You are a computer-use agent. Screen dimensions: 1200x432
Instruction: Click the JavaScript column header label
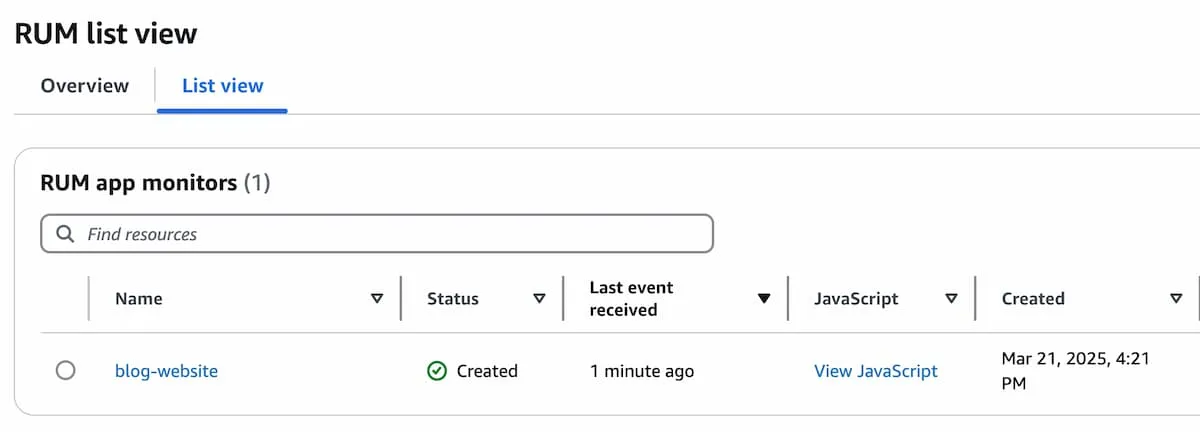coord(856,299)
